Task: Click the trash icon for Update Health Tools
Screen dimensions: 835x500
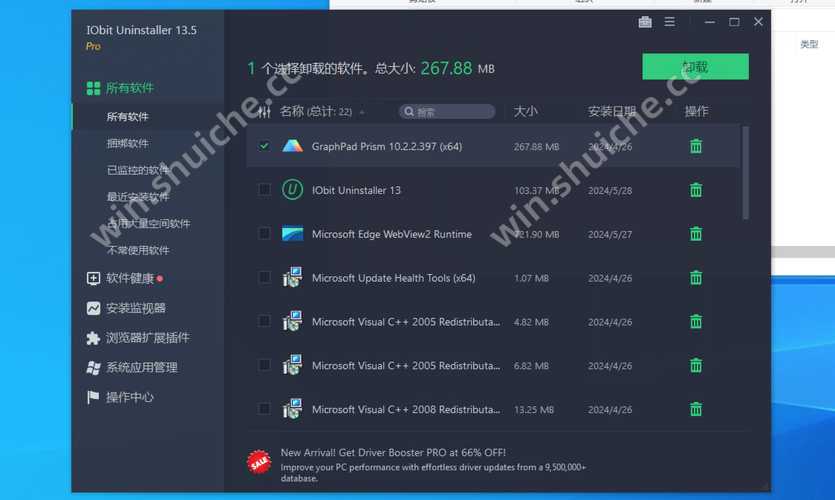Action: (x=696, y=277)
